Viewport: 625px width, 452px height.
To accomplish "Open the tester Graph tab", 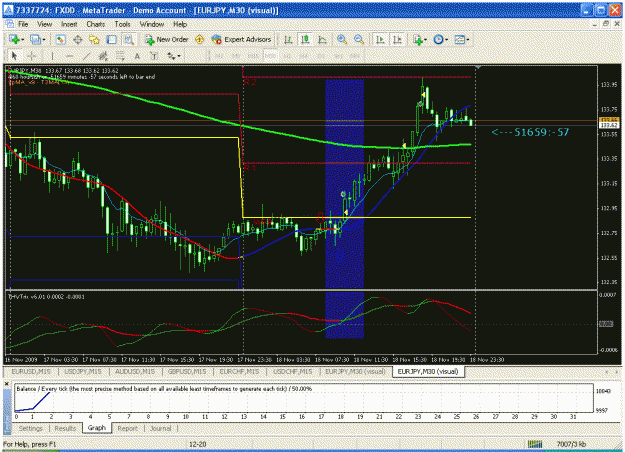I will pyautogui.click(x=97, y=428).
